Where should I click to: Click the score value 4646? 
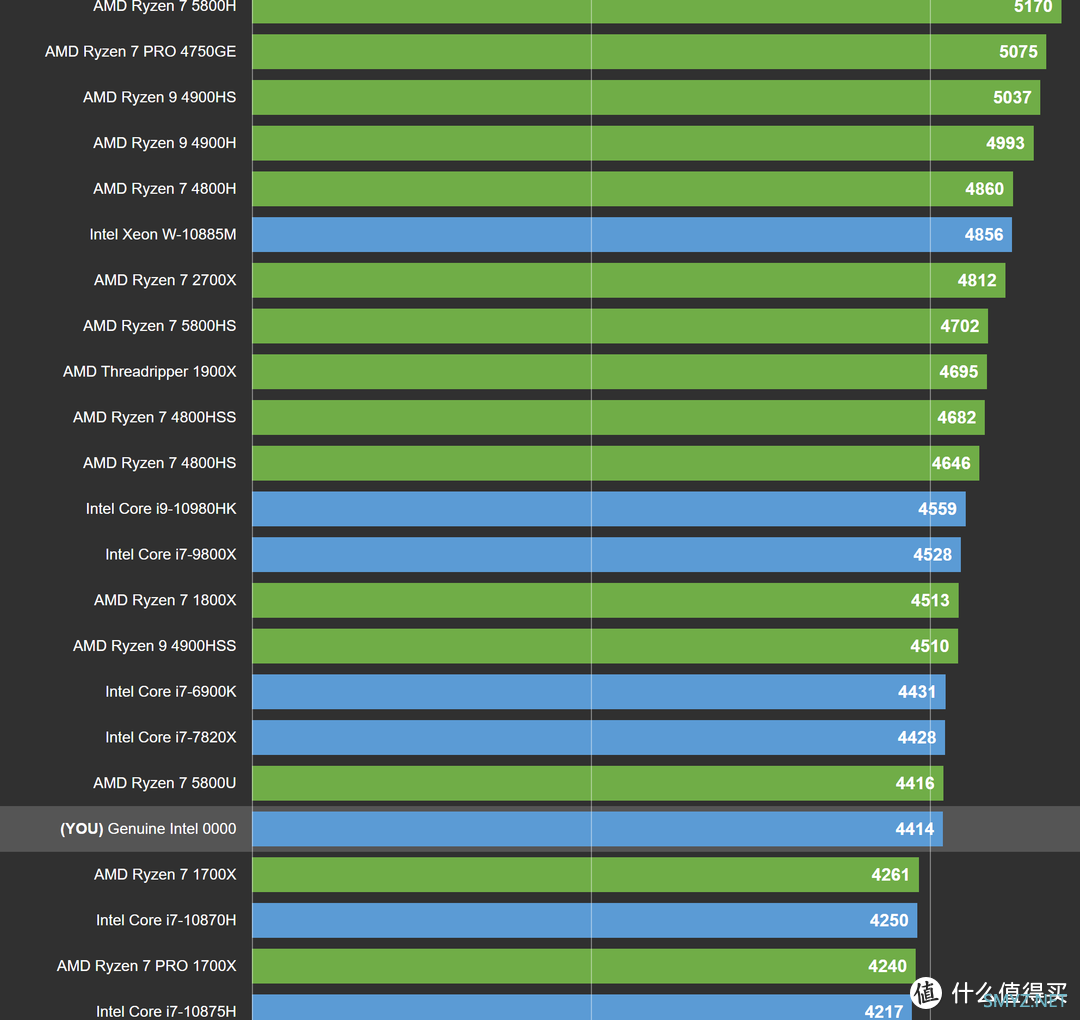point(951,464)
